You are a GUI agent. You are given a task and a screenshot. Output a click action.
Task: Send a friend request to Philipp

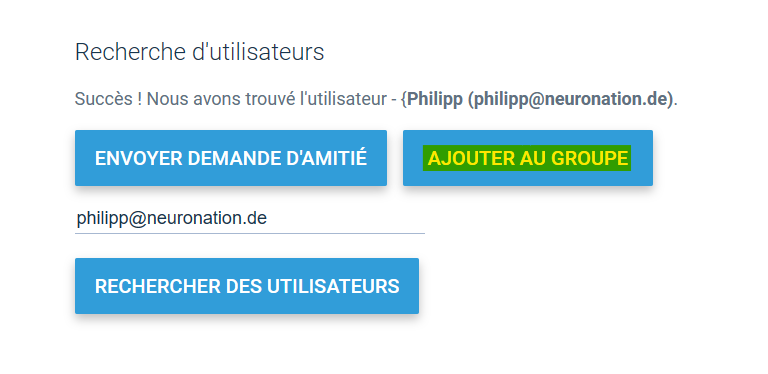[231, 158]
